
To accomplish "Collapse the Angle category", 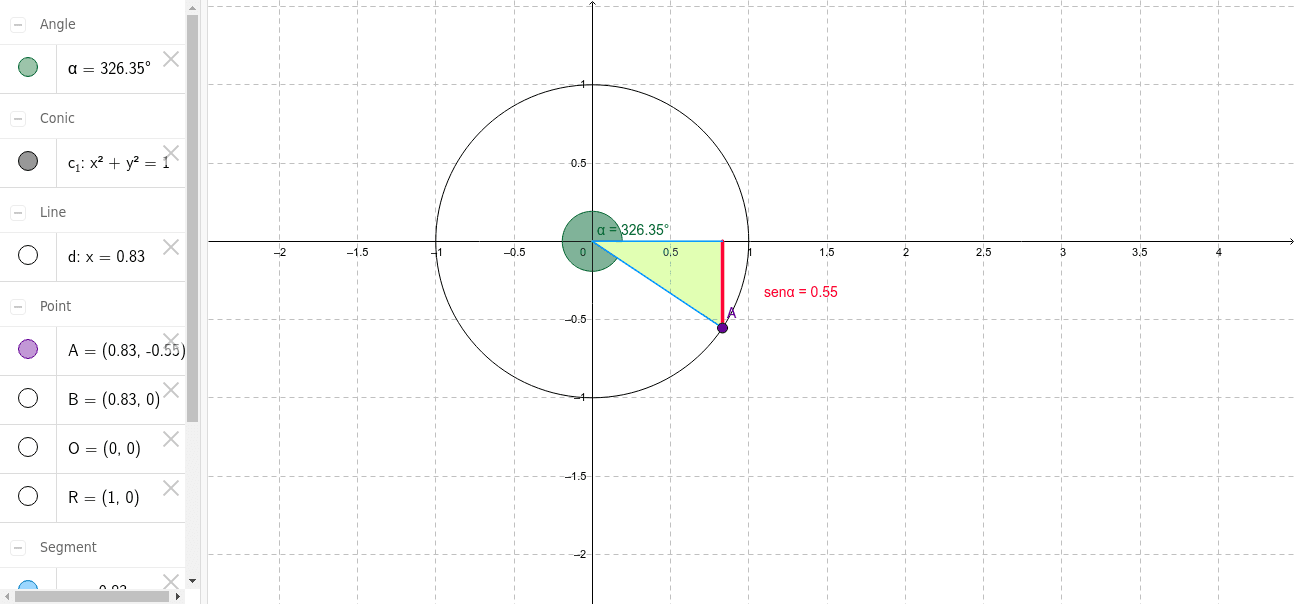I will point(18,24).
